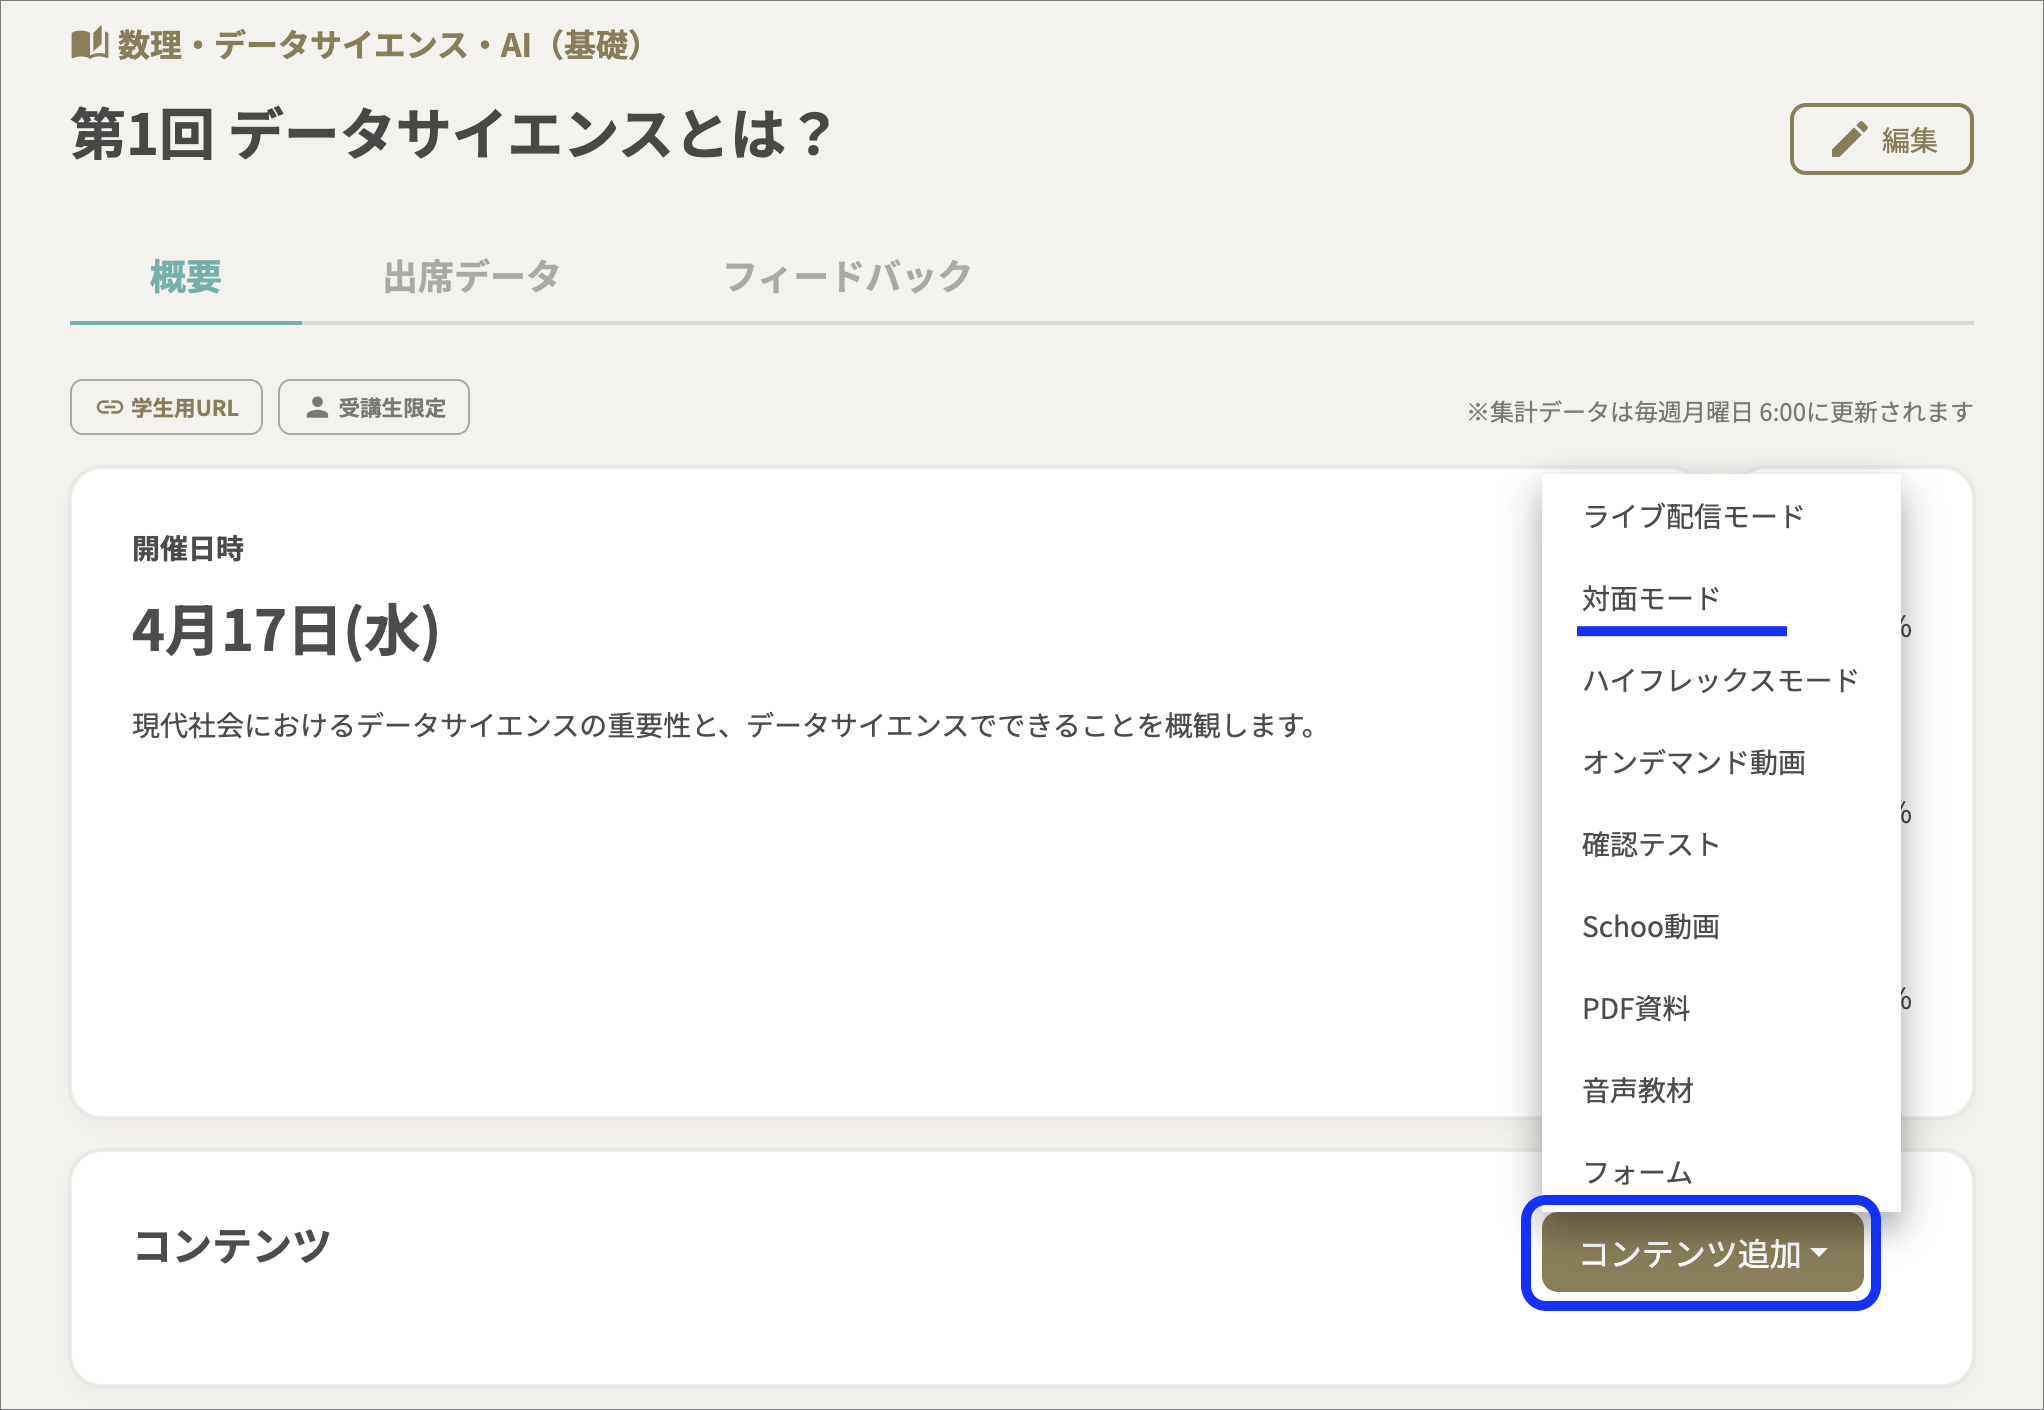
Task: Click the person icon in 受講生限定
Action: (317, 407)
